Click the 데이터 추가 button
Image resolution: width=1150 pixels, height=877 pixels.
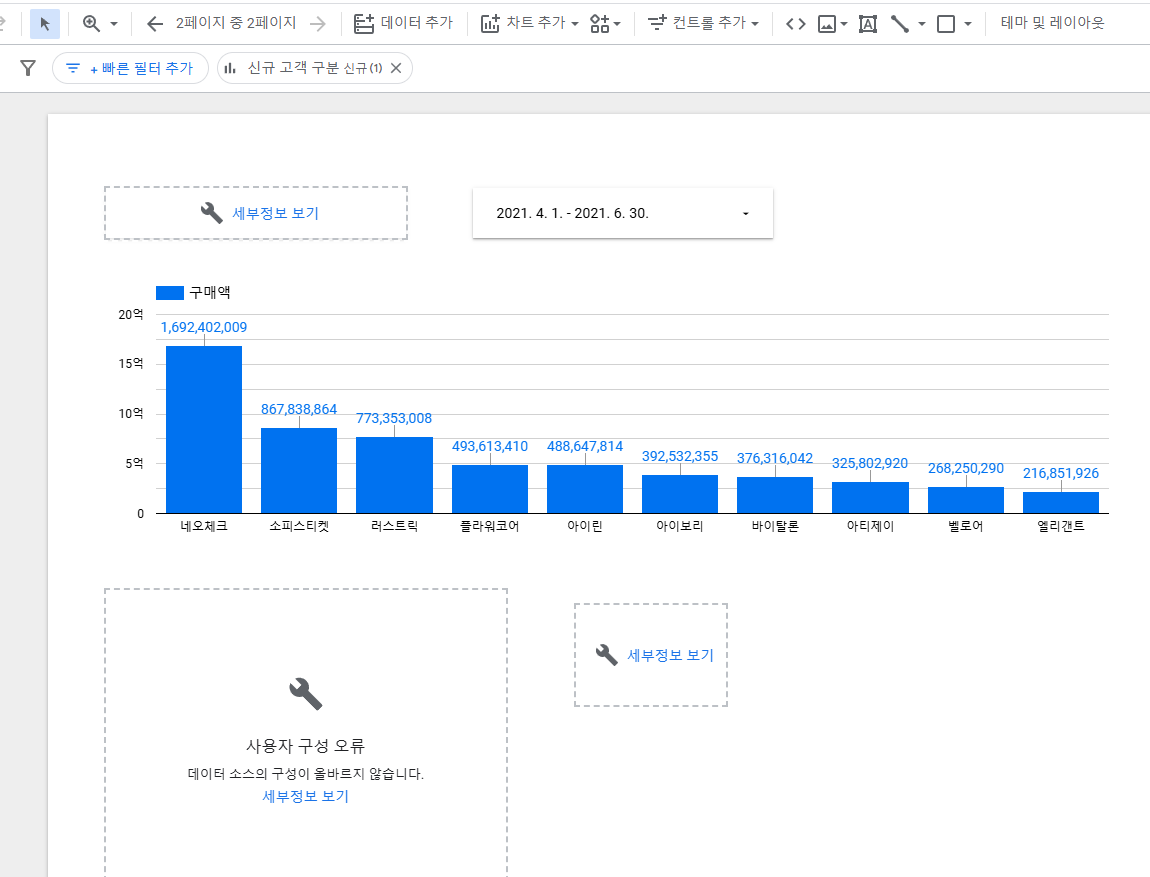(403, 23)
